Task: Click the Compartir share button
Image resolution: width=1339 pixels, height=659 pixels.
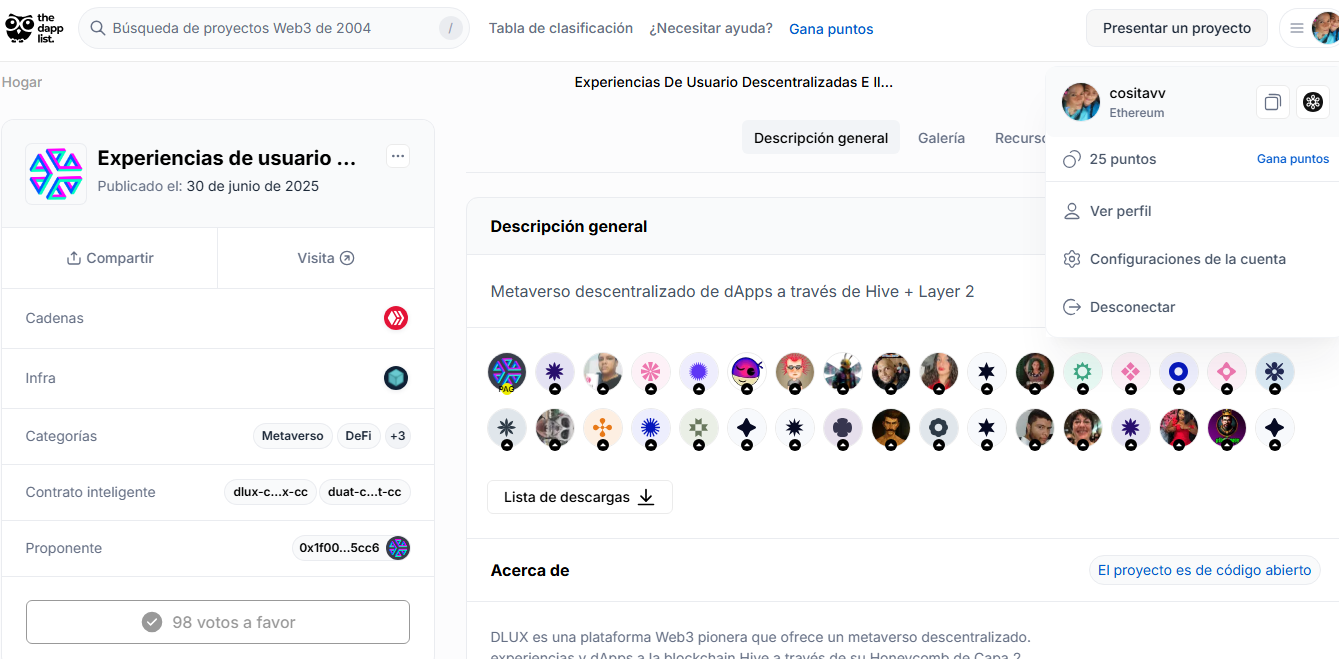Action: click(x=110, y=258)
